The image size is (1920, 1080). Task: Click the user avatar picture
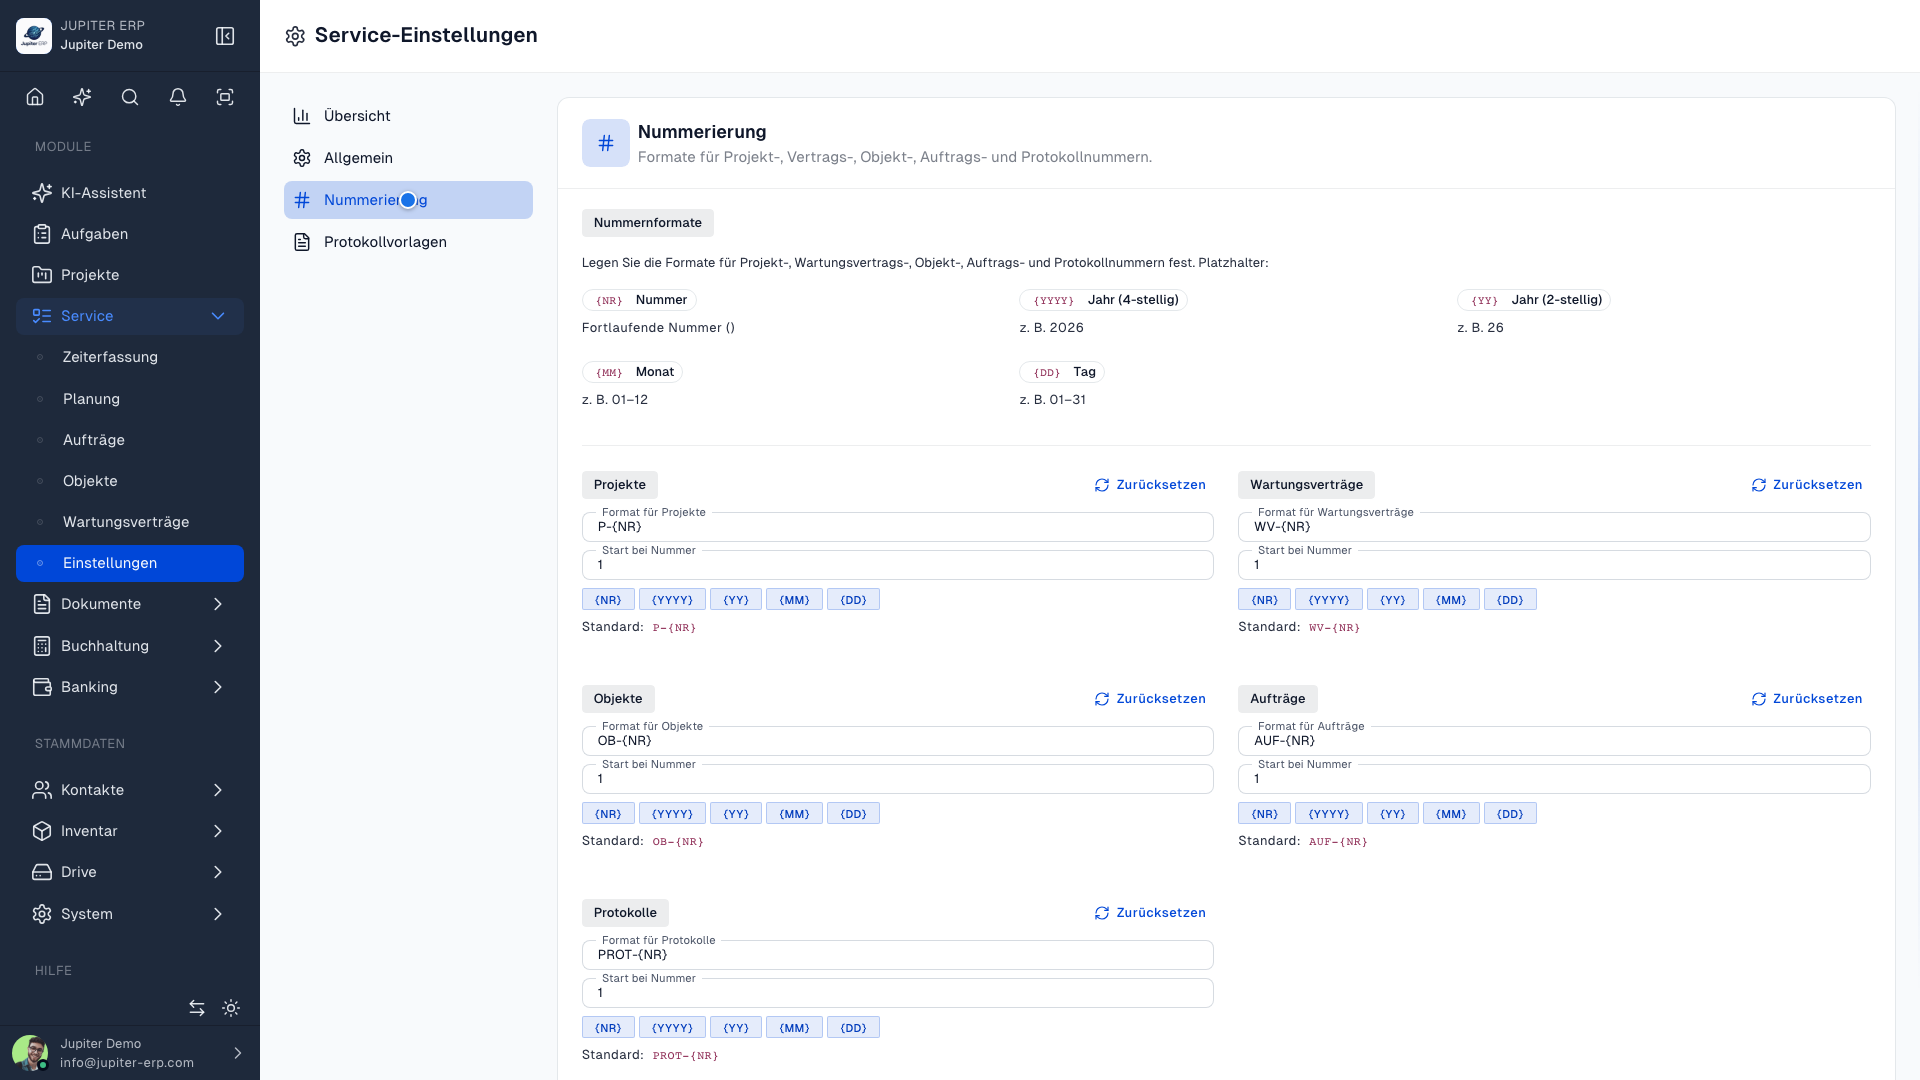30,1053
